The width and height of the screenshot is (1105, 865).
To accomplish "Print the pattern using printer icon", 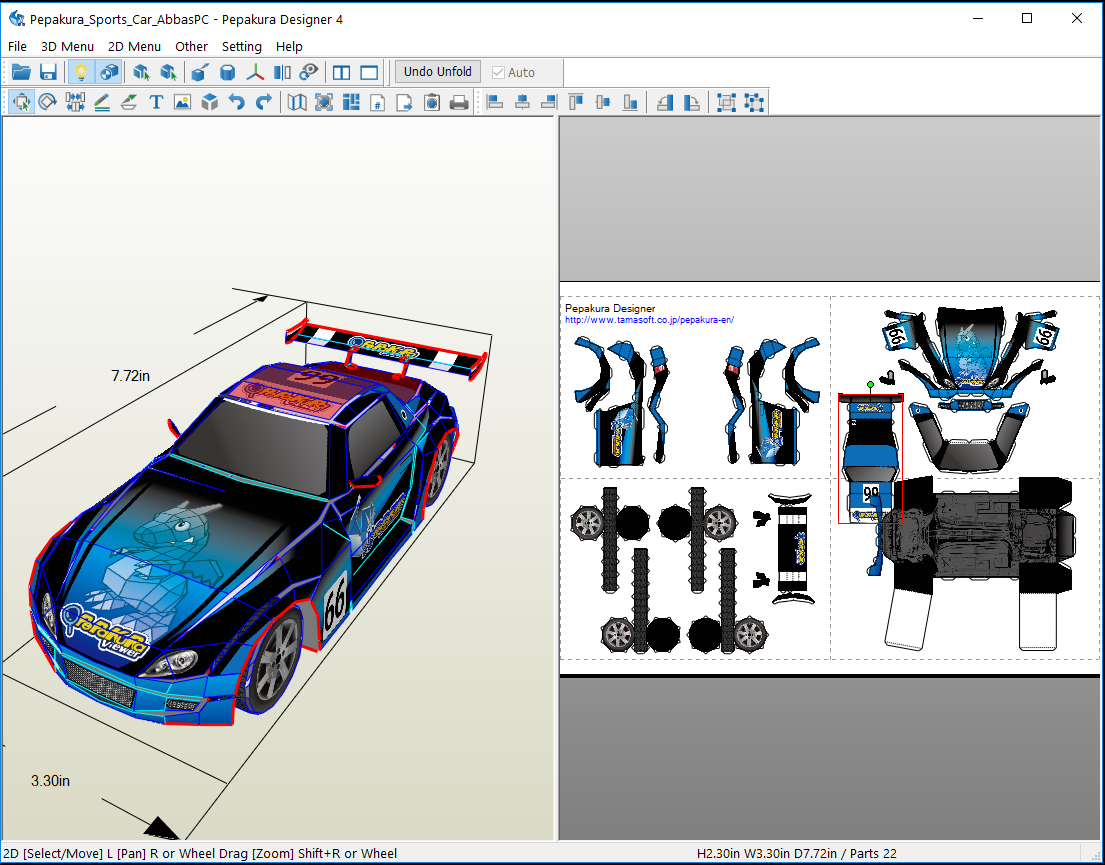I will click(x=459, y=102).
